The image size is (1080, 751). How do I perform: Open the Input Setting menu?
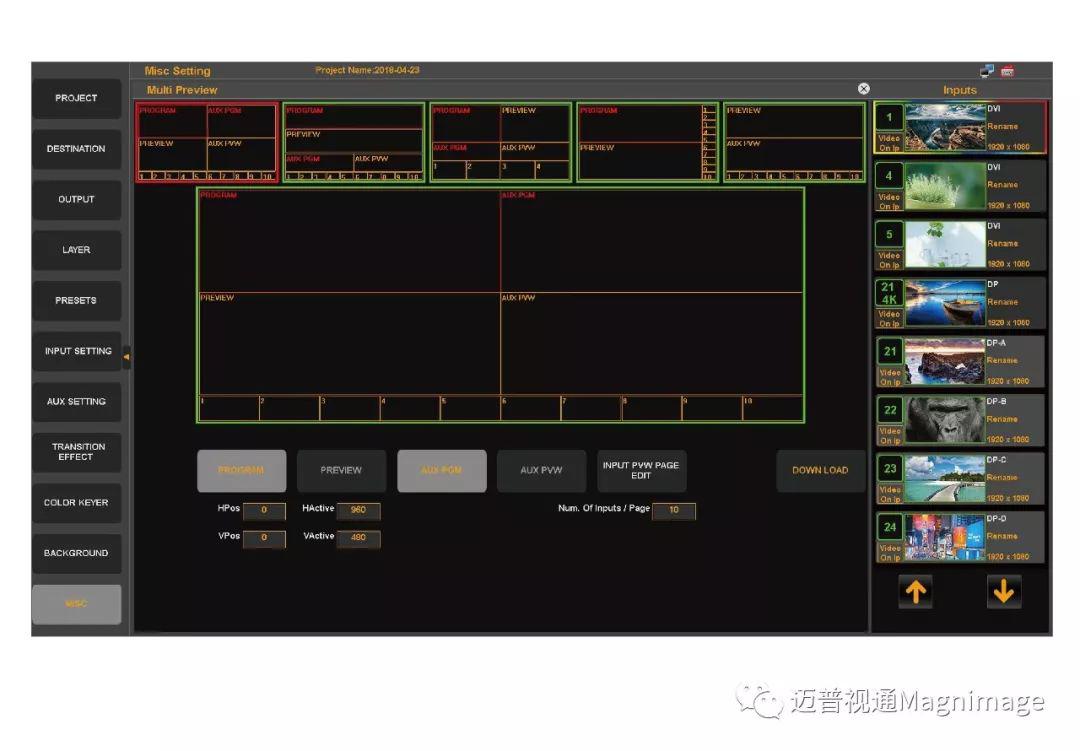[x=77, y=351]
